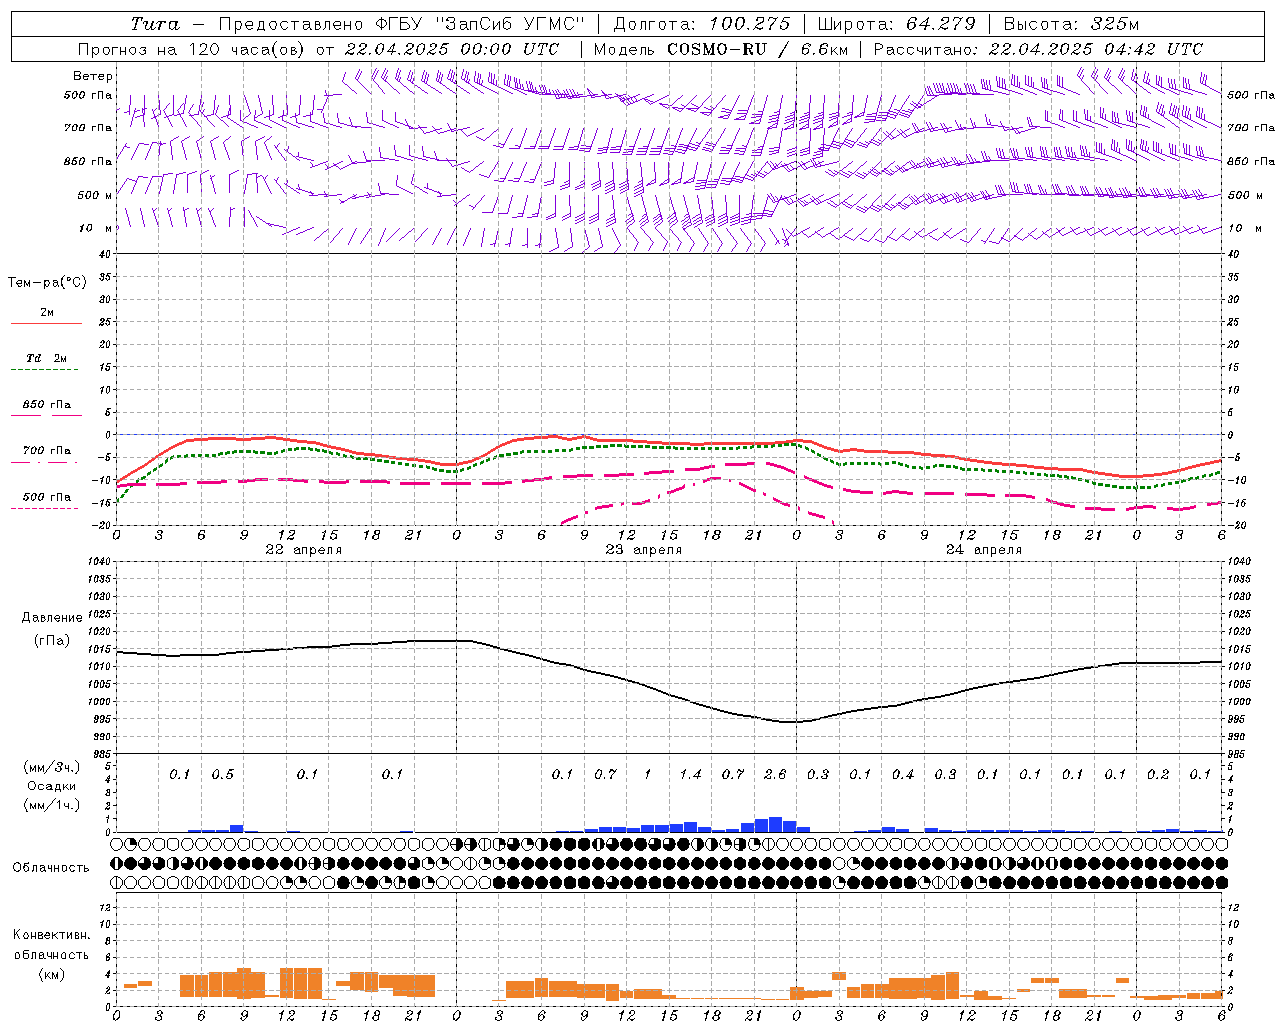Click the '500 гПа' temperature legend entry

pyautogui.click(x=47, y=496)
